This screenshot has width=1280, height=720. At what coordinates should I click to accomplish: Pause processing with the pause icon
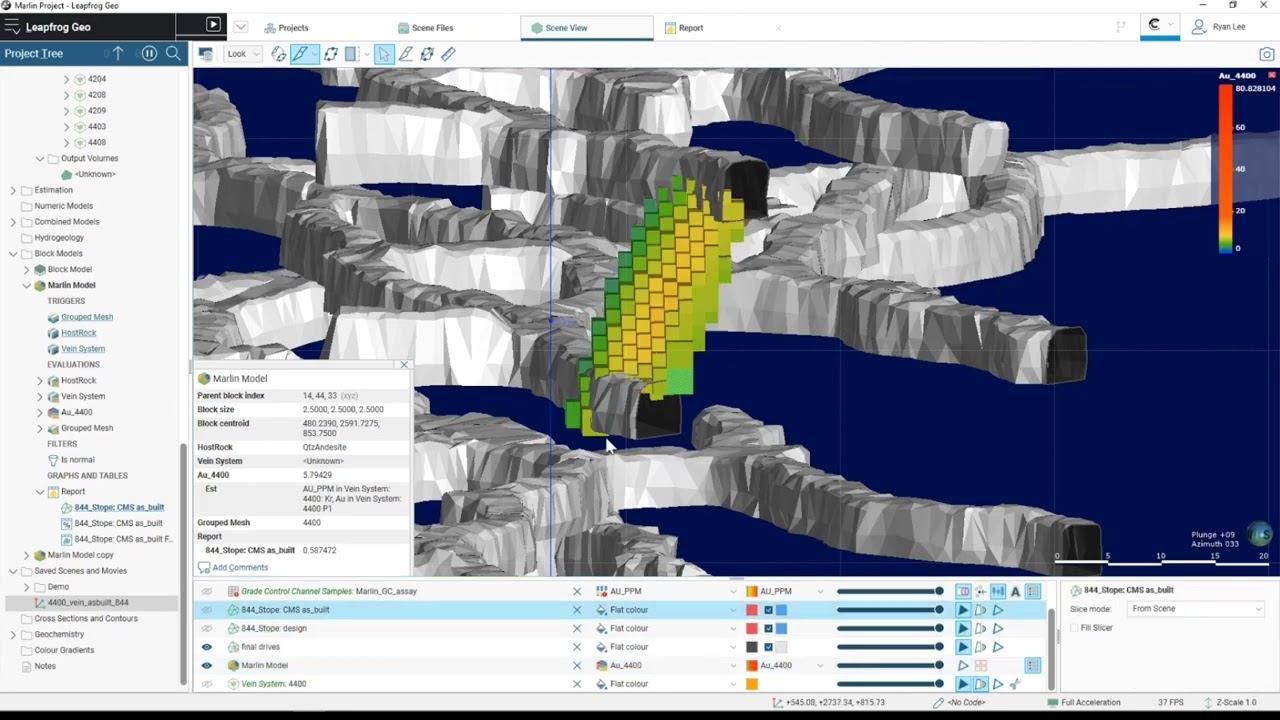click(x=149, y=53)
